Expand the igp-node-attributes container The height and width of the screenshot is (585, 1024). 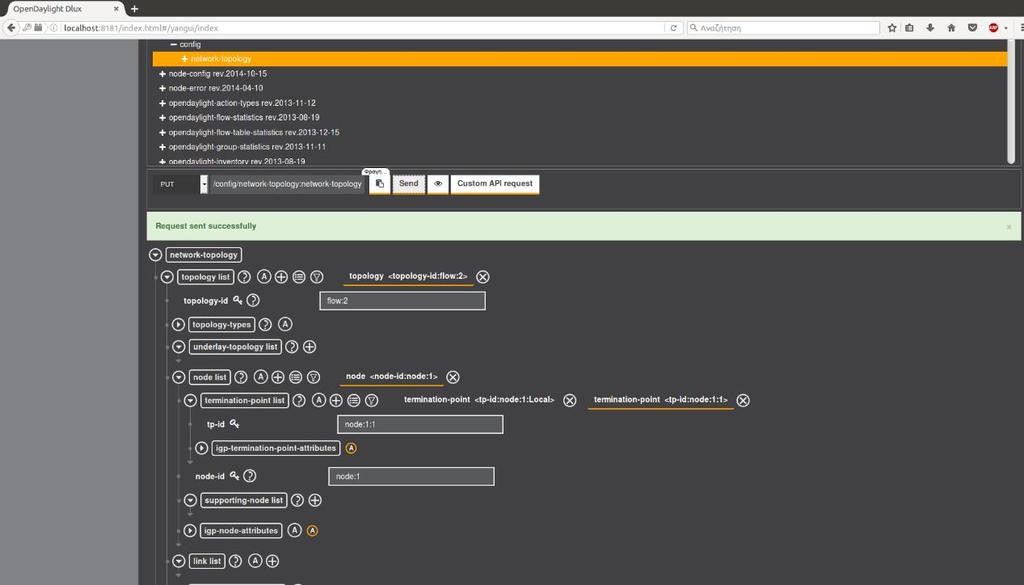[x=190, y=530]
